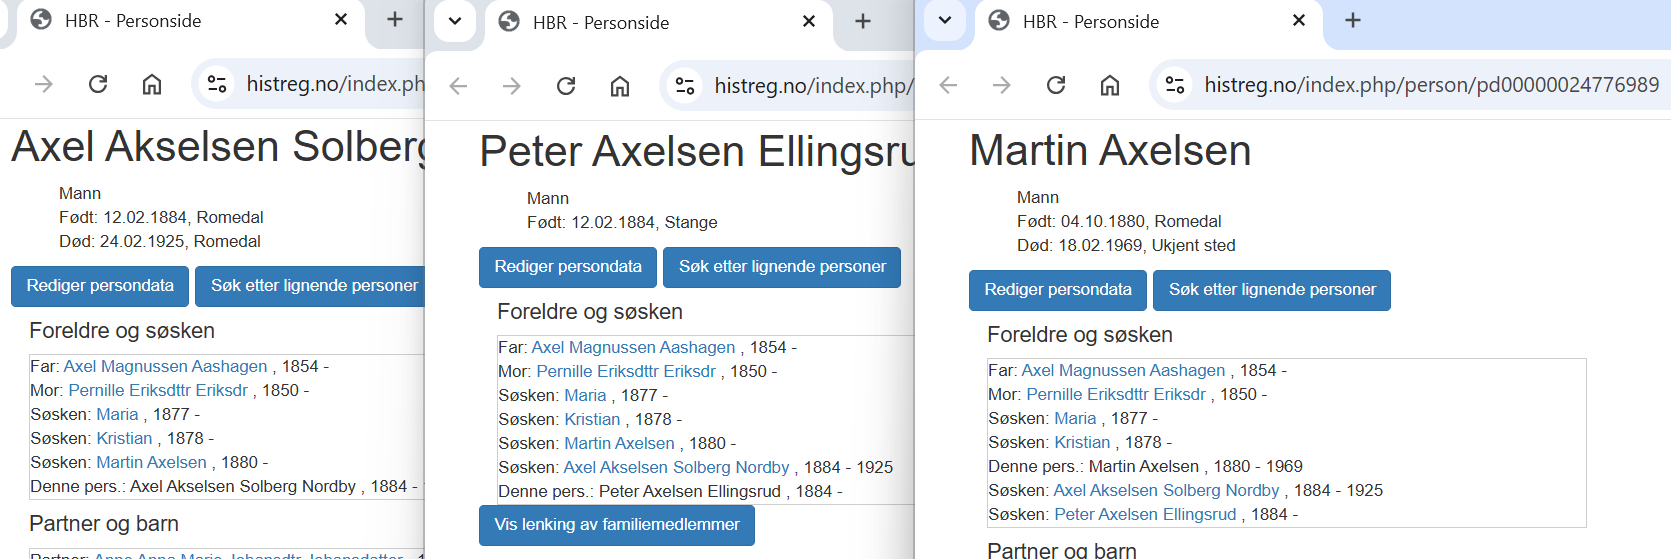Screen dimensions: 1671x559
Task: Open new tab in Martin Axelsen window
Action: point(1353,20)
